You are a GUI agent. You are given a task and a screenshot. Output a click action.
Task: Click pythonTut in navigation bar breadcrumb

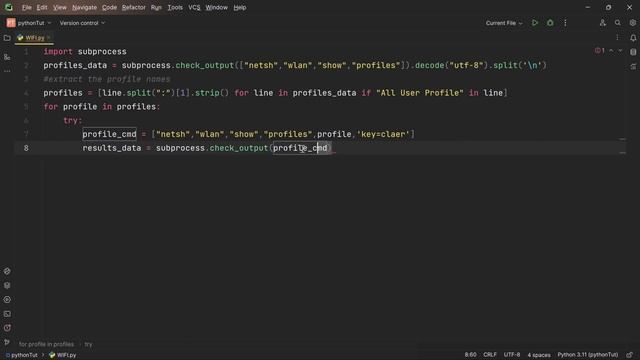(21, 355)
